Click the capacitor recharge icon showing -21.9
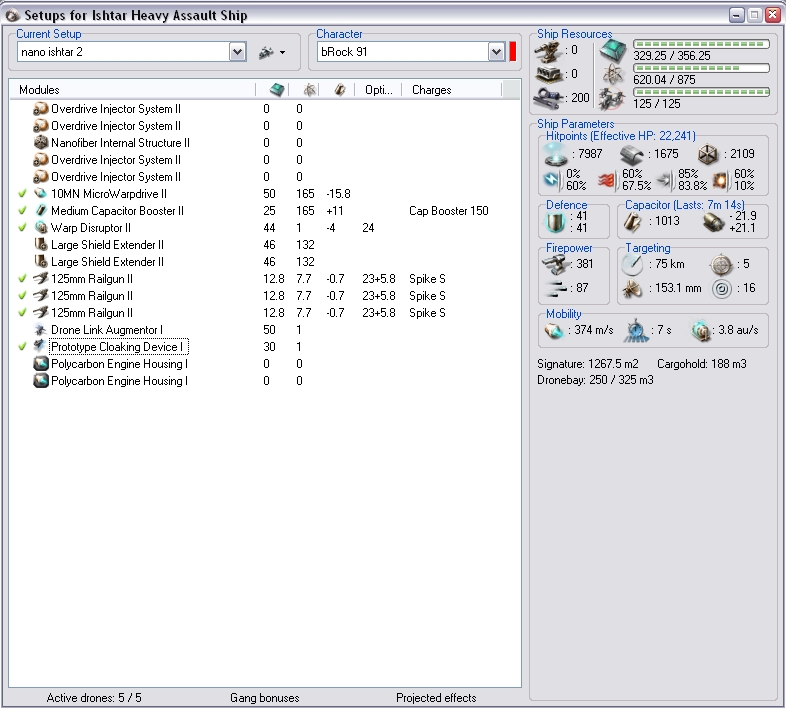The height and width of the screenshot is (708, 786). click(x=713, y=222)
